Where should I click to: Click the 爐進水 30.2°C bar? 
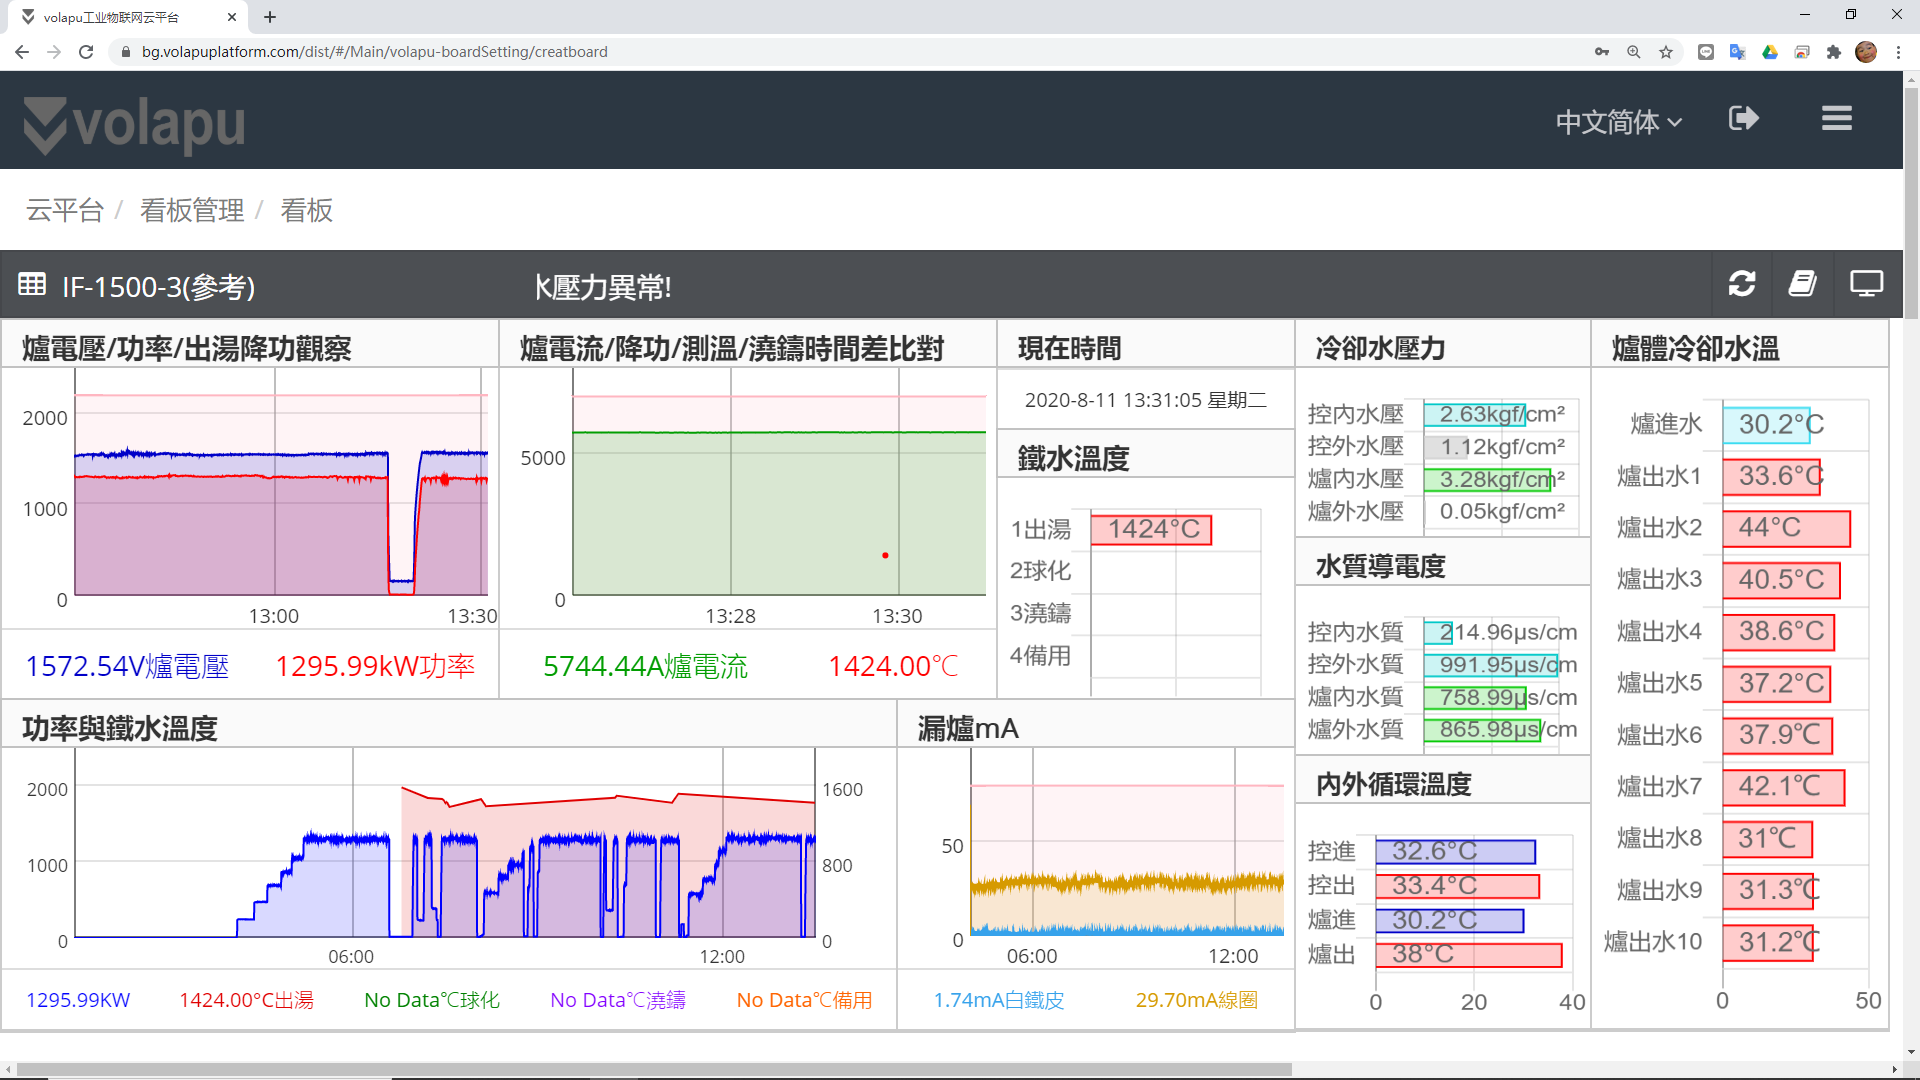1766,425
